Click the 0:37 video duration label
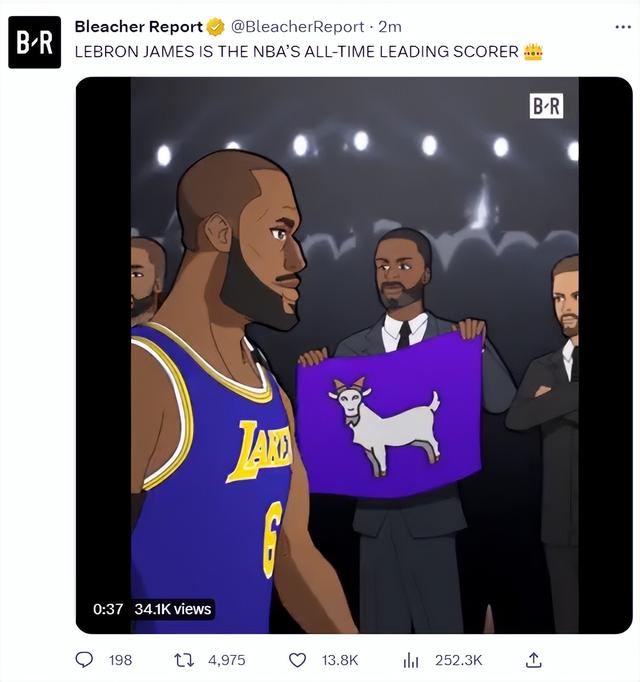This screenshot has width=640, height=682. click(x=107, y=609)
